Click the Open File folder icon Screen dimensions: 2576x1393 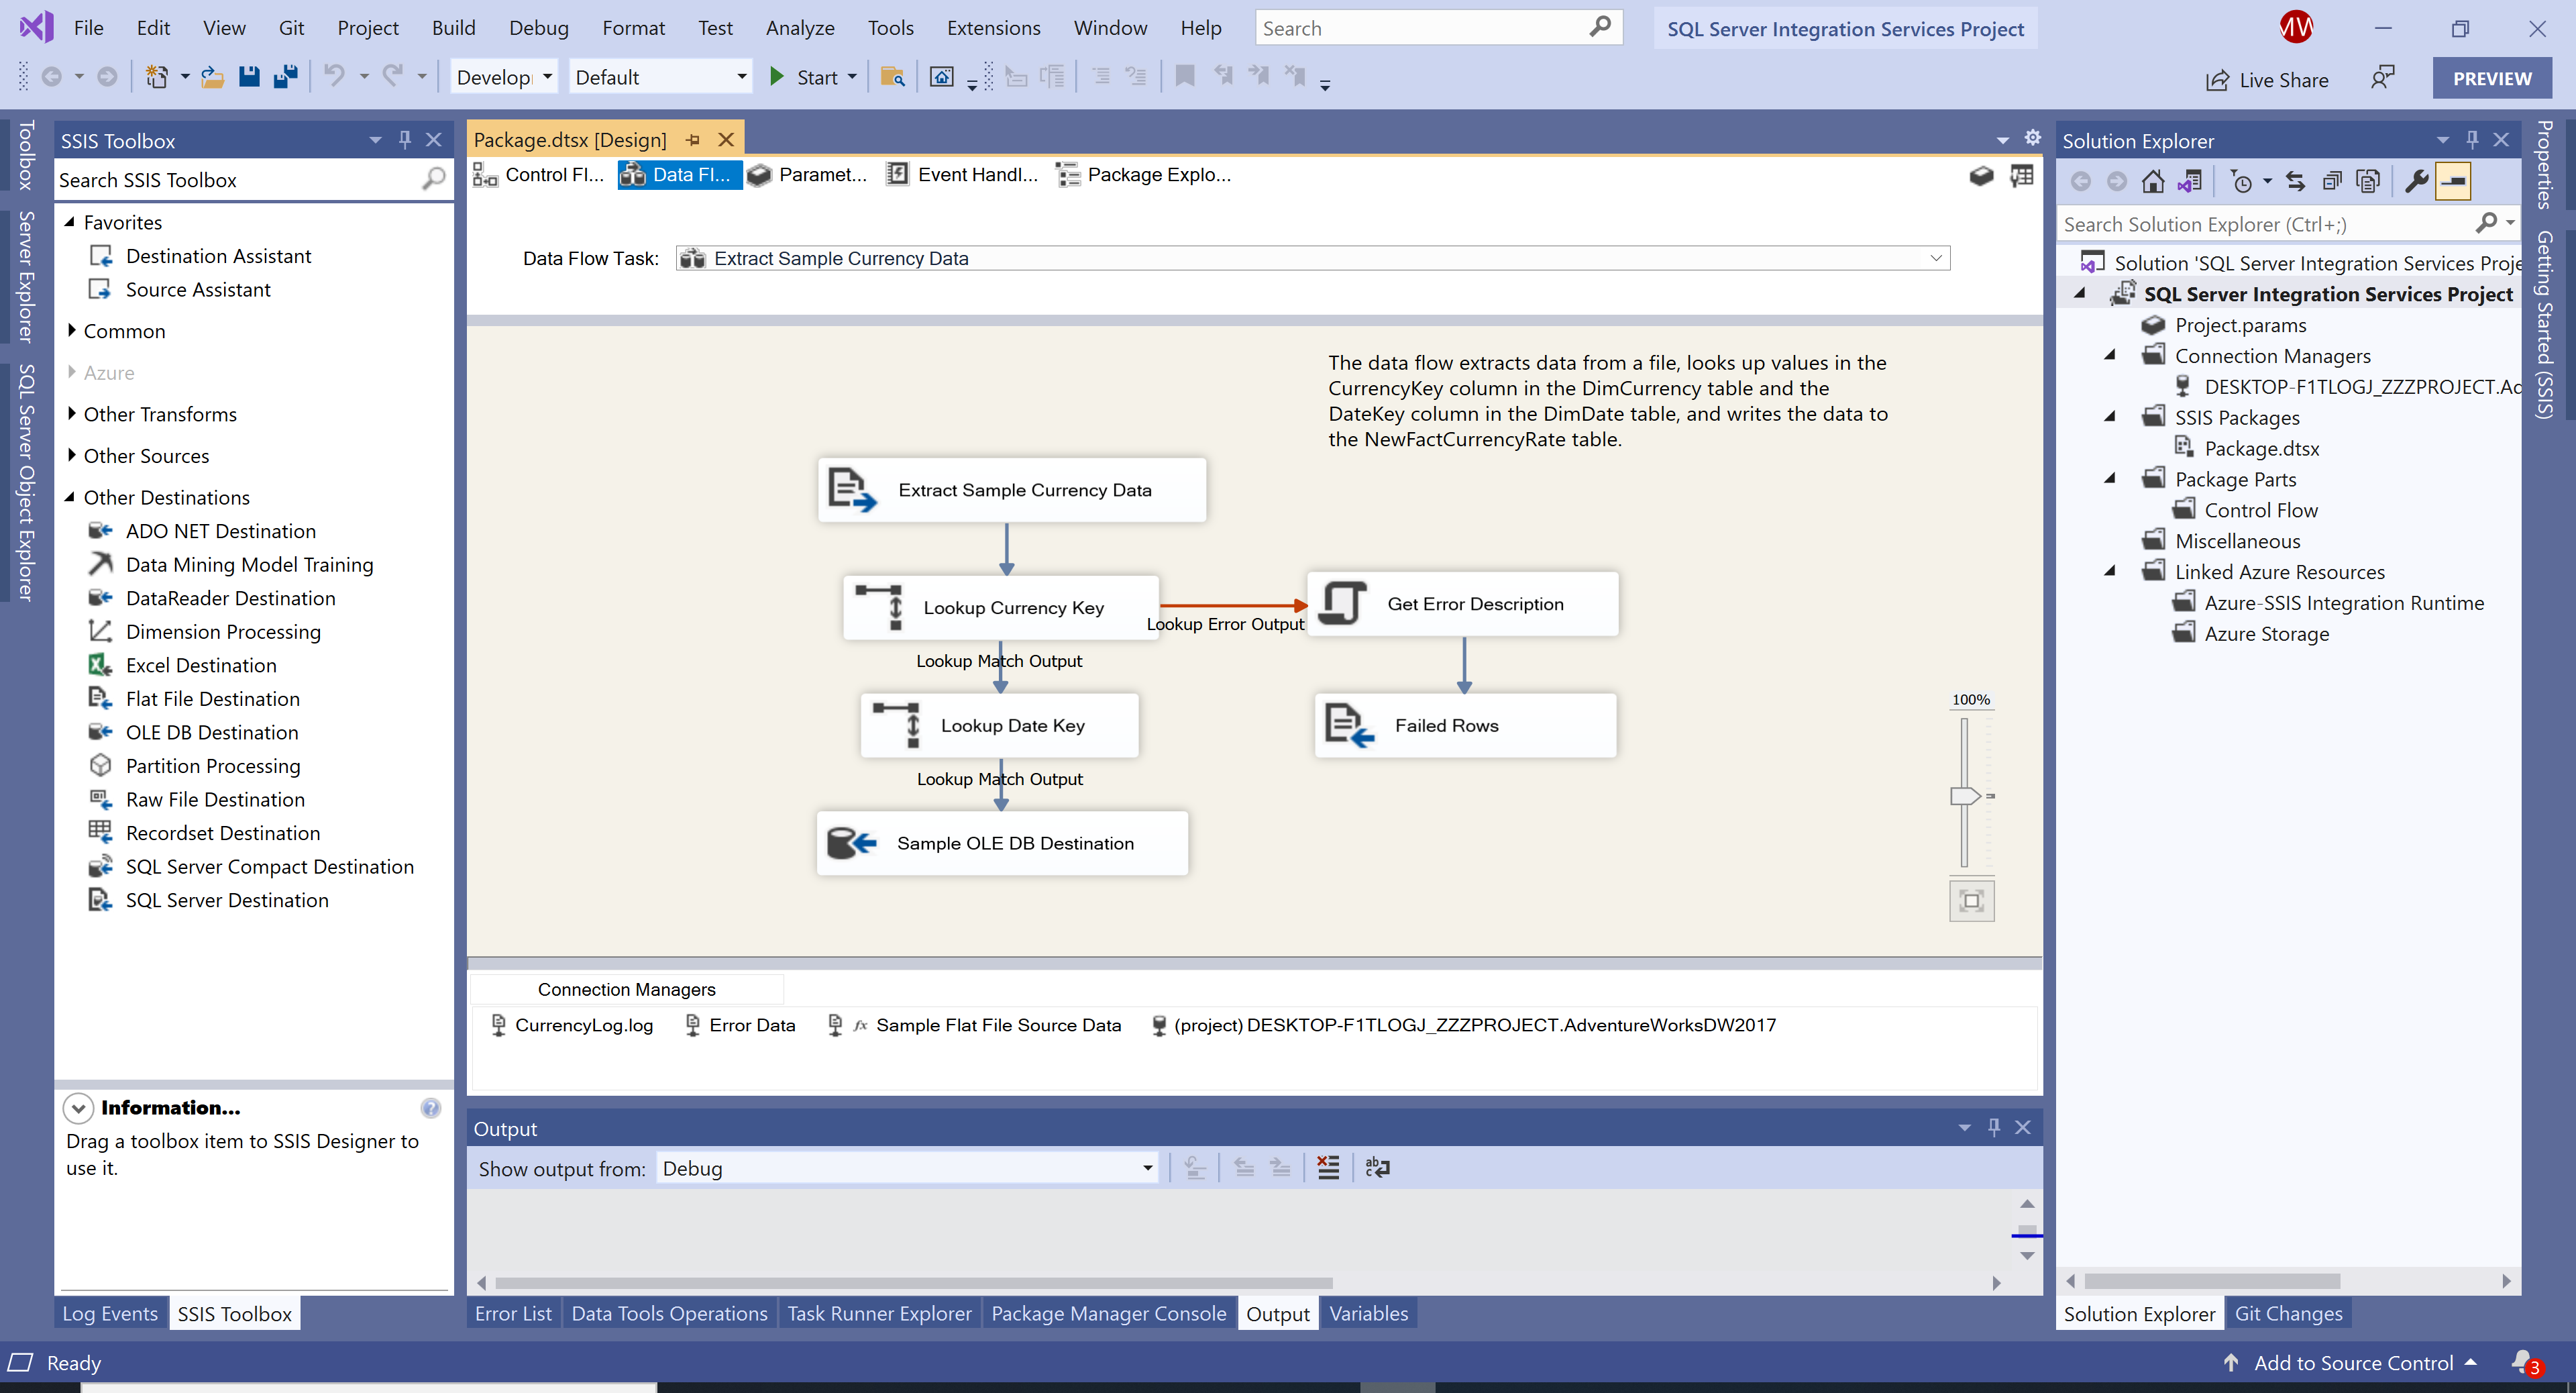click(x=212, y=77)
